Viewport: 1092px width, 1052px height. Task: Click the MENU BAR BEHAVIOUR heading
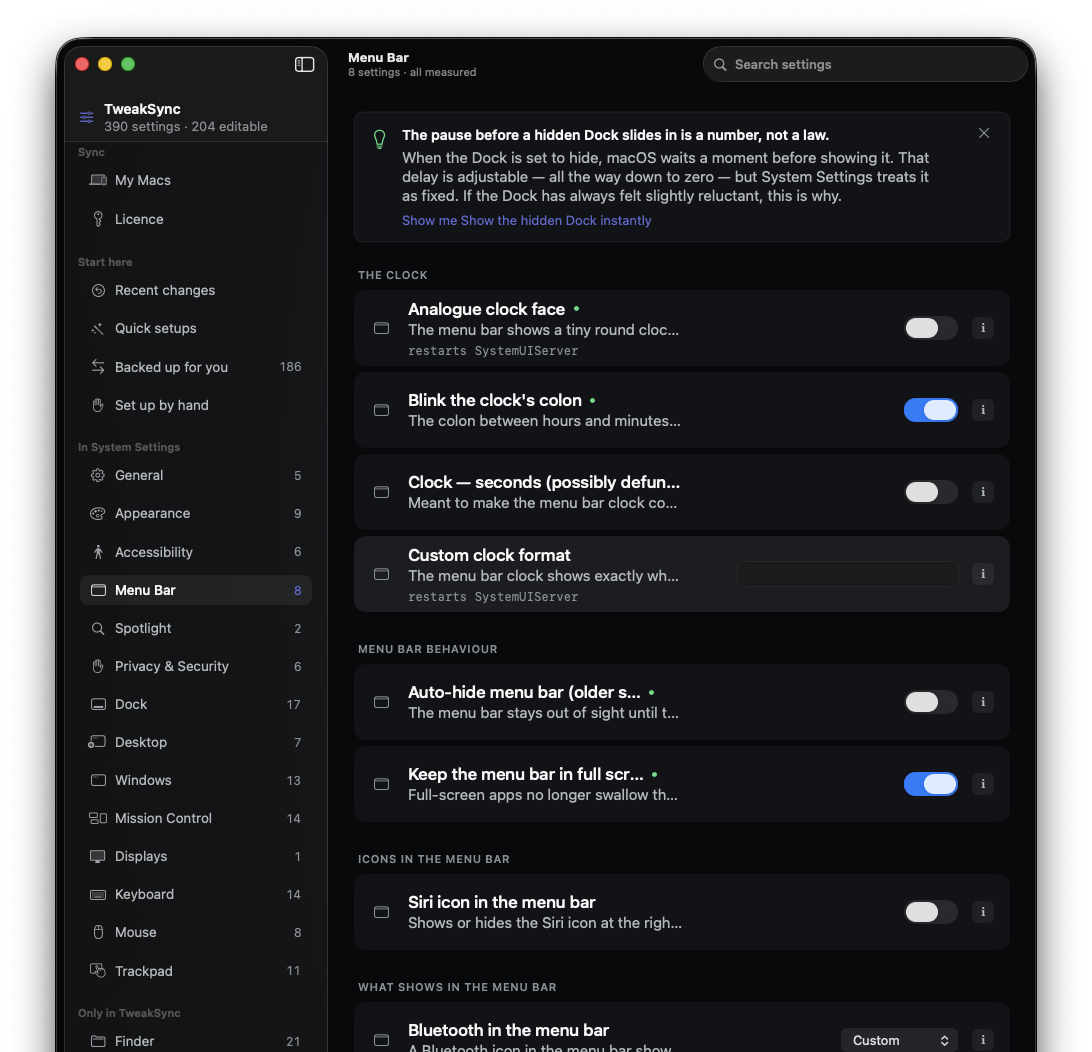[x=428, y=649]
